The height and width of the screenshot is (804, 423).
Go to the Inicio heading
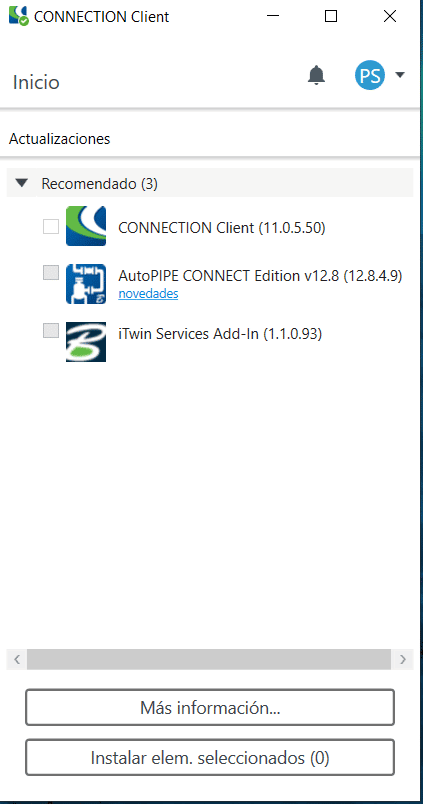[36, 82]
